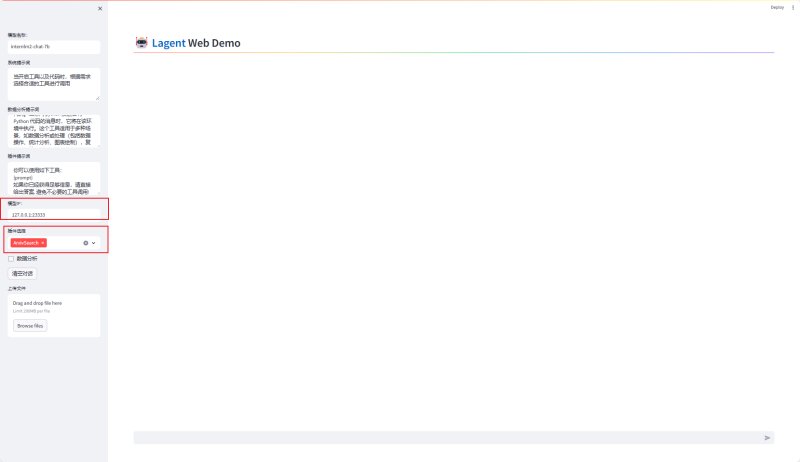Image resolution: width=800 pixels, height=462 pixels.
Task: Open the Deploy button at top right
Action: coord(777,7)
